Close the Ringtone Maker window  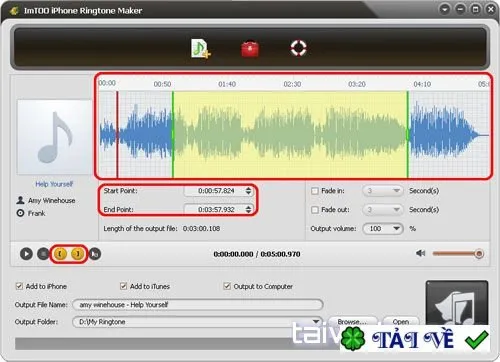(x=491, y=9)
